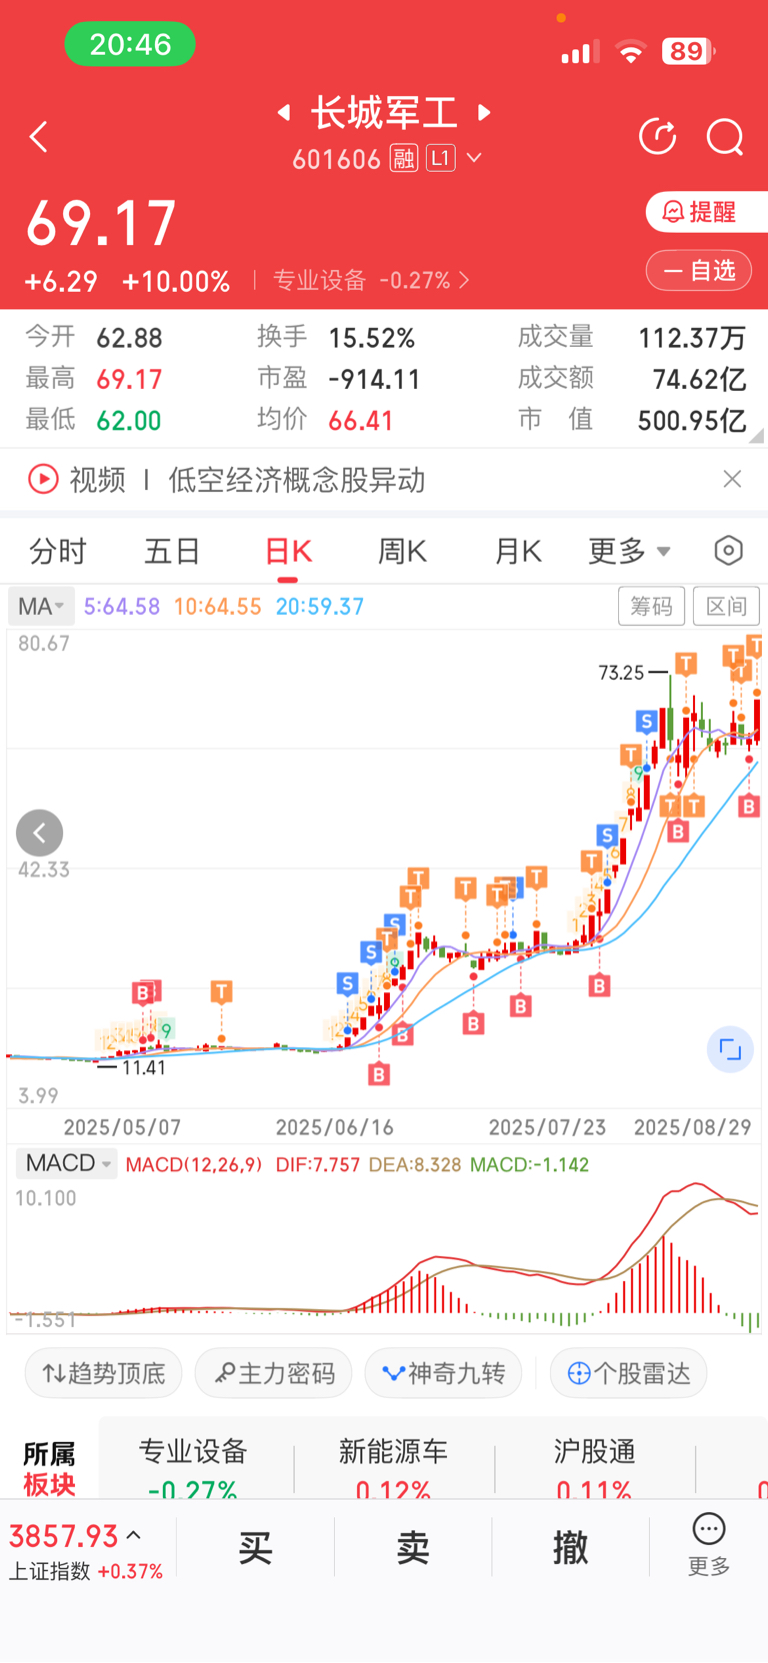Switch to the 周K tab
Viewport: 768px width, 1663px height.
[x=402, y=551]
